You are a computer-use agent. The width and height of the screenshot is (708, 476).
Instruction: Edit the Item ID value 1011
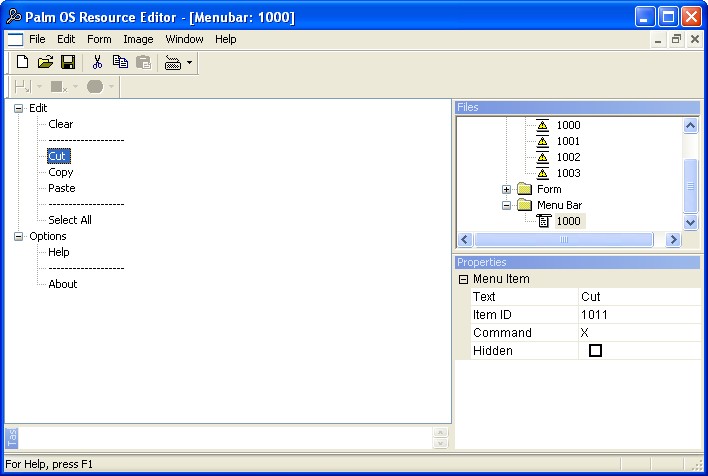(639, 315)
